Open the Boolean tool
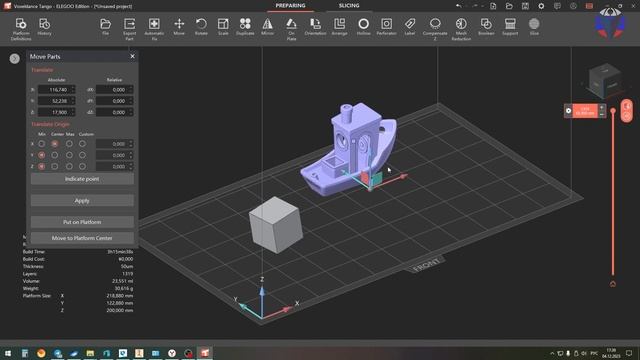The image size is (640, 360). coord(486,27)
